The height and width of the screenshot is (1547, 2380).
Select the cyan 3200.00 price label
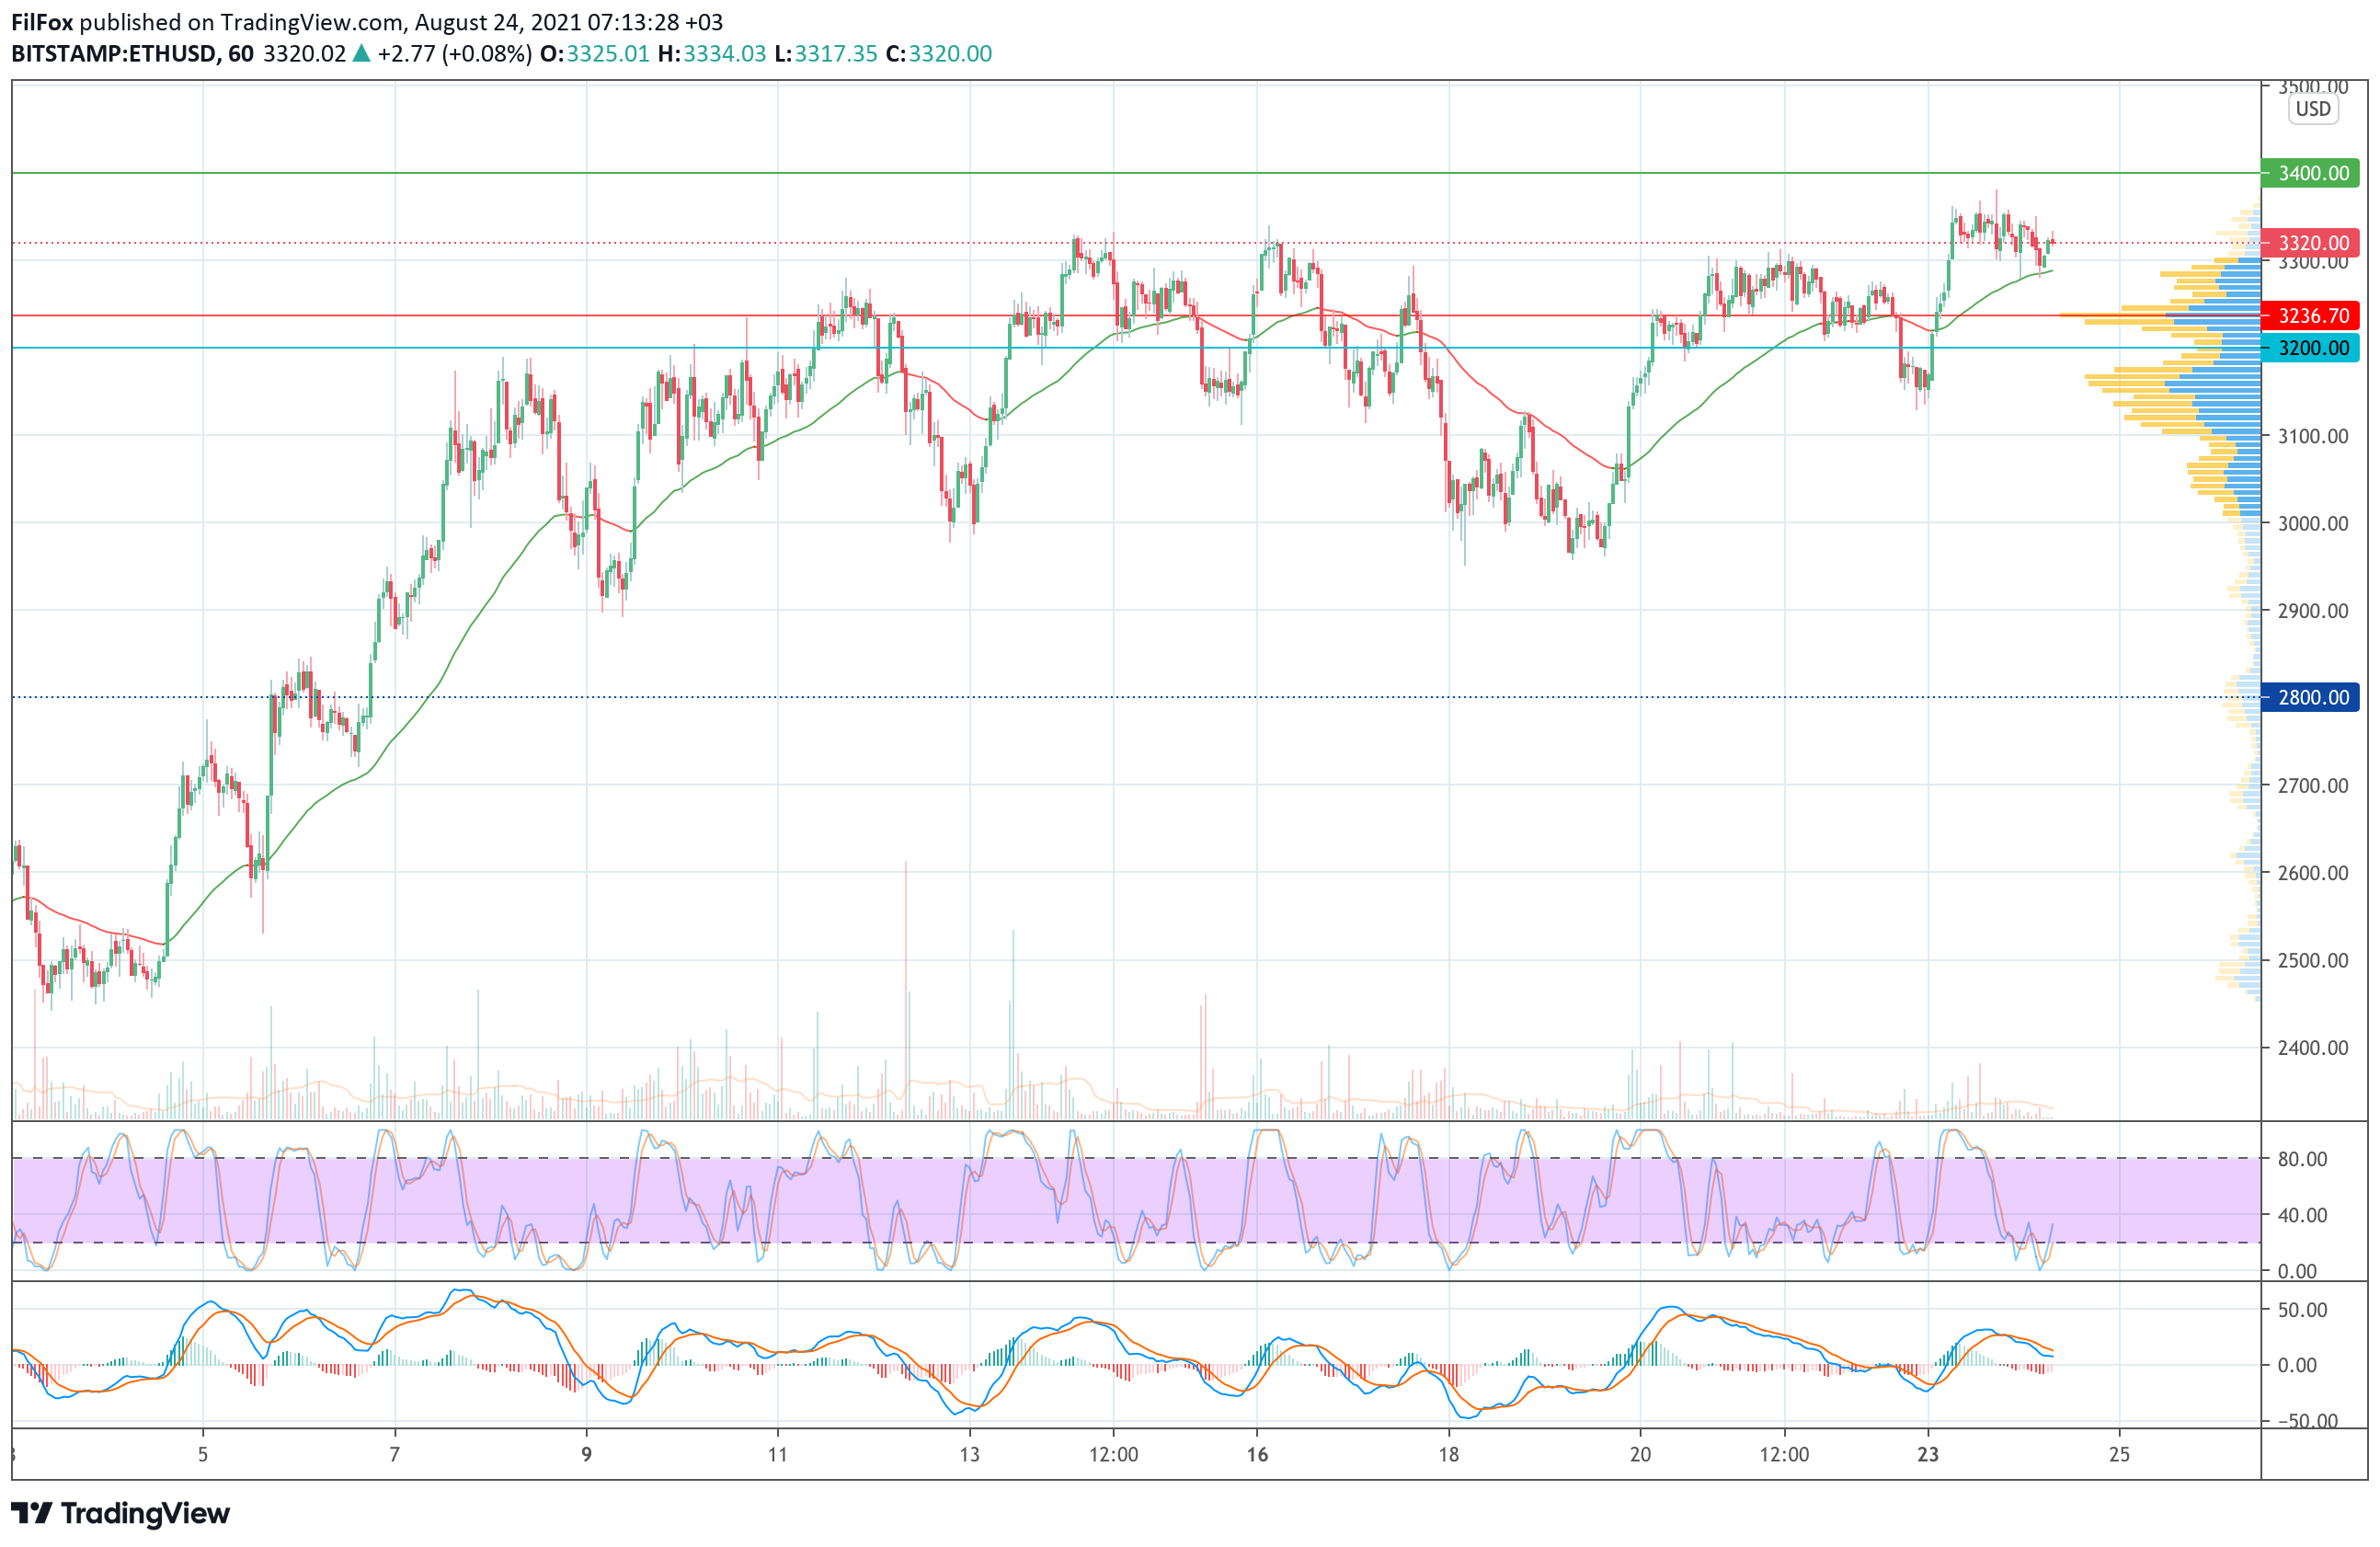pos(2311,348)
